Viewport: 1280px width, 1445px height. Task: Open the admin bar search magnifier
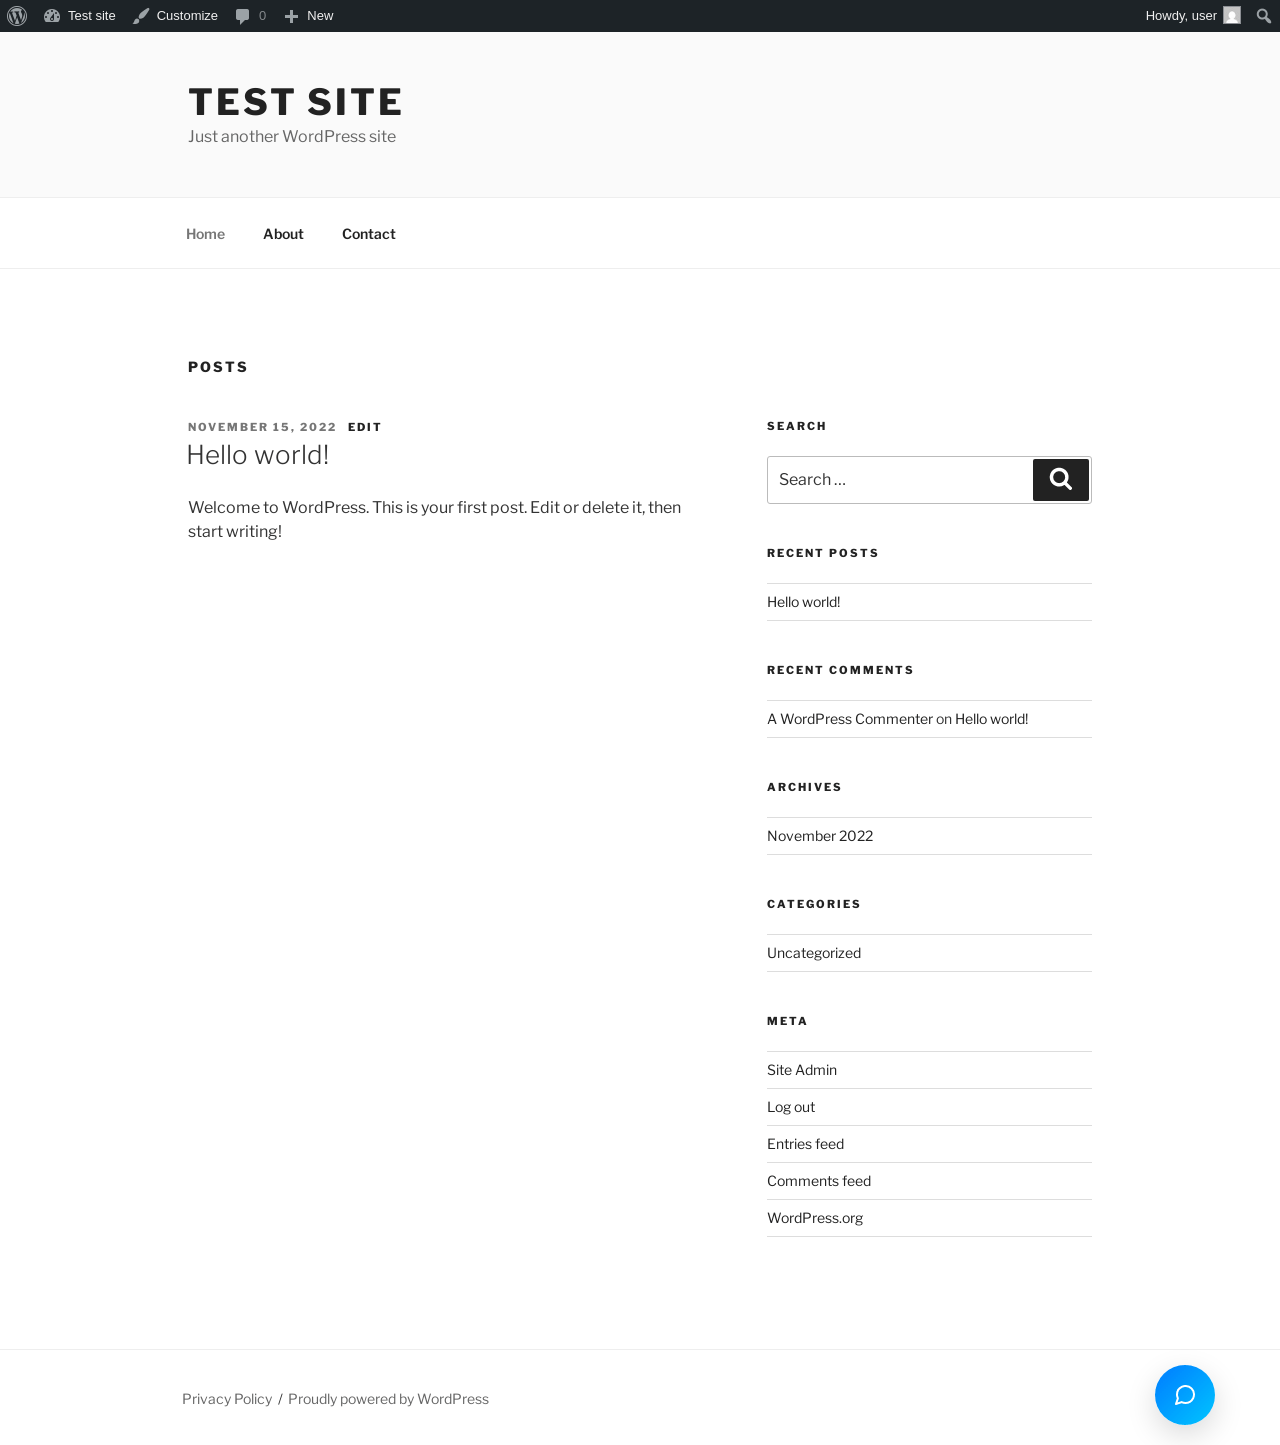[1264, 16]
